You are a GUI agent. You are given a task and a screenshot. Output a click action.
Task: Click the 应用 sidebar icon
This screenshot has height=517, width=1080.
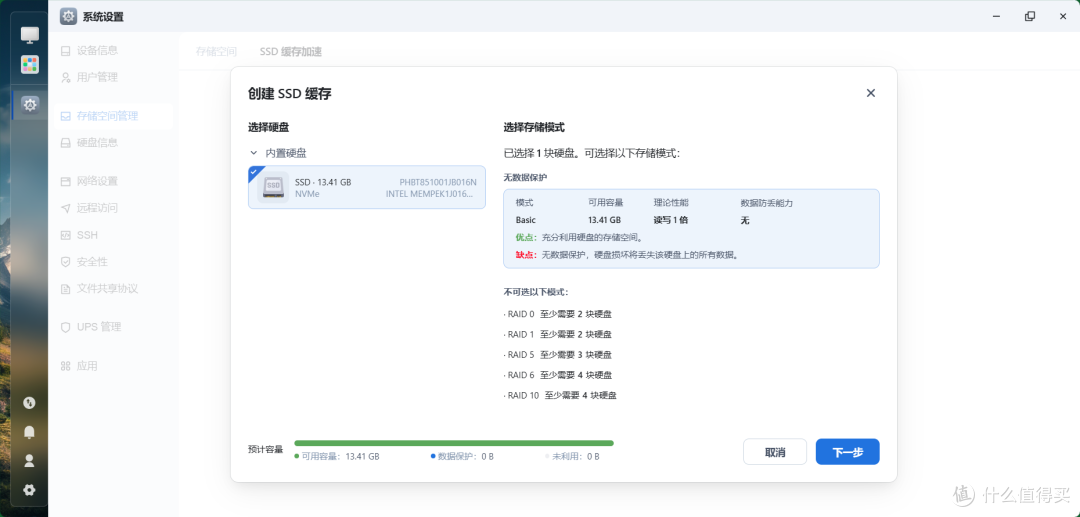tap(65, 366)
